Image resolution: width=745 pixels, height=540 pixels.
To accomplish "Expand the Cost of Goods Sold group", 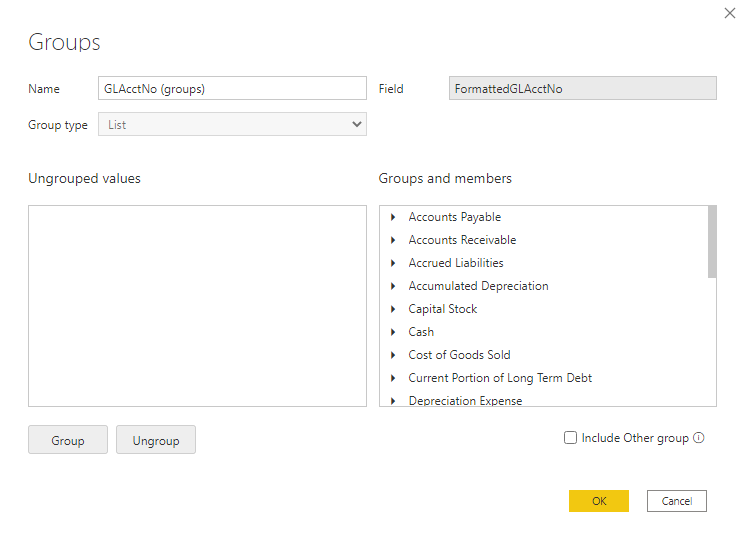I will [x=393, y=355].
